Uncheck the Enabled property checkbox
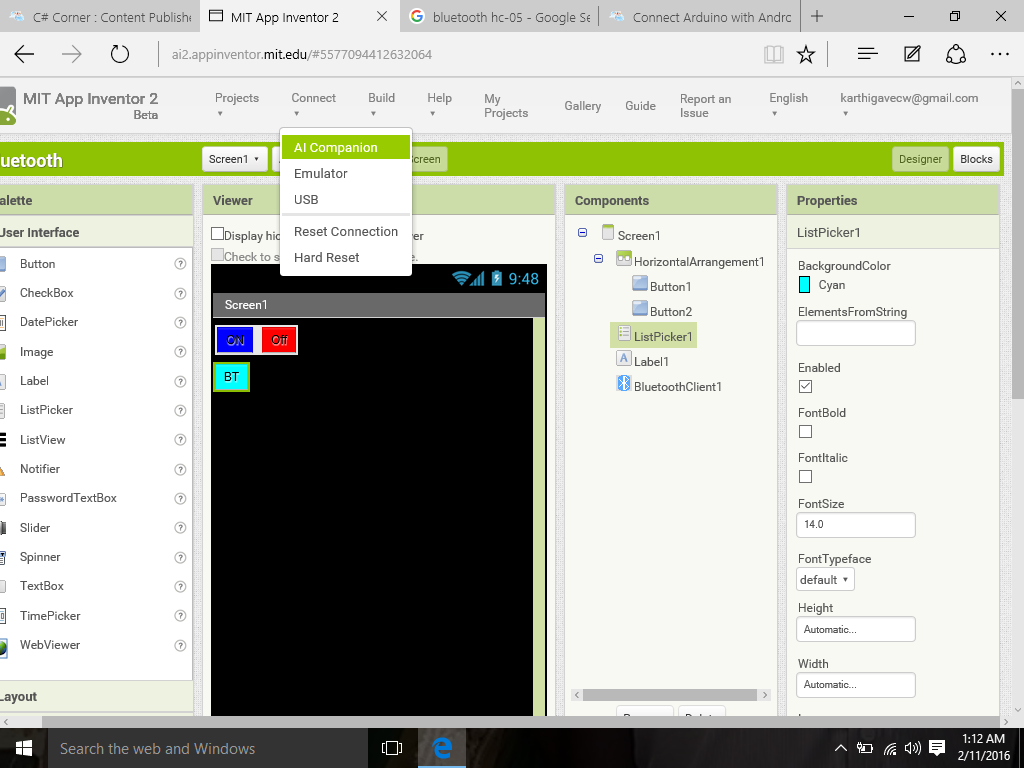1024x768 pixels. [805, 387]
